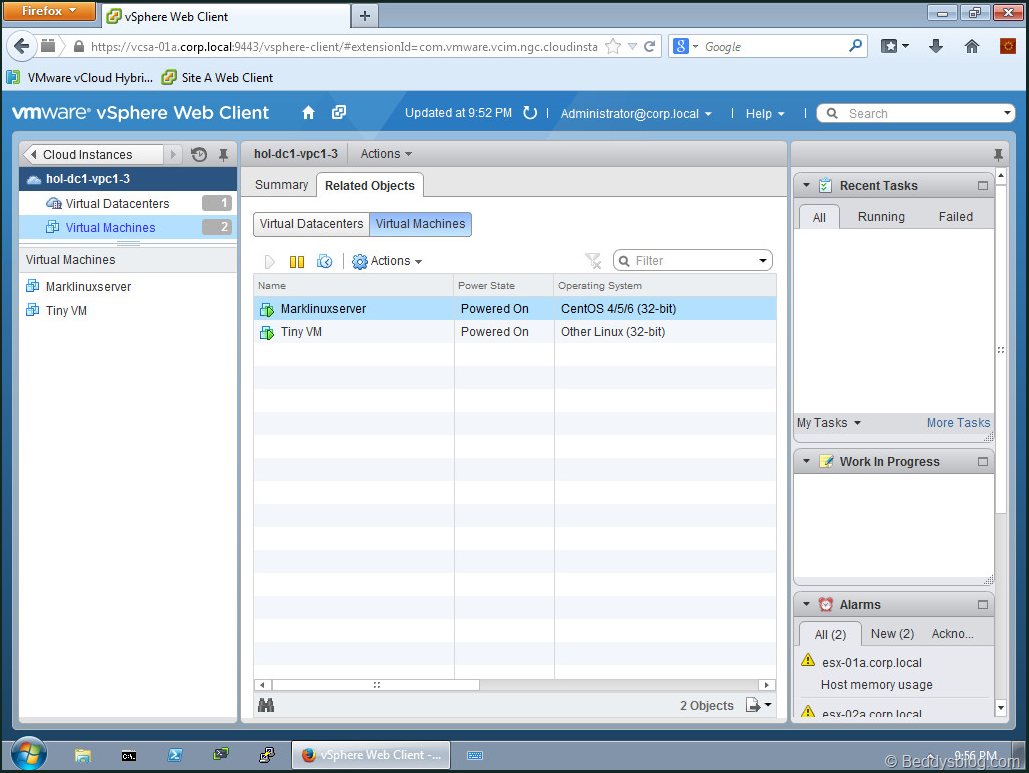The width and height of the screenshot is (1029, 773).
Task: Click inside the Filter input field
Action: pos(692,261)
